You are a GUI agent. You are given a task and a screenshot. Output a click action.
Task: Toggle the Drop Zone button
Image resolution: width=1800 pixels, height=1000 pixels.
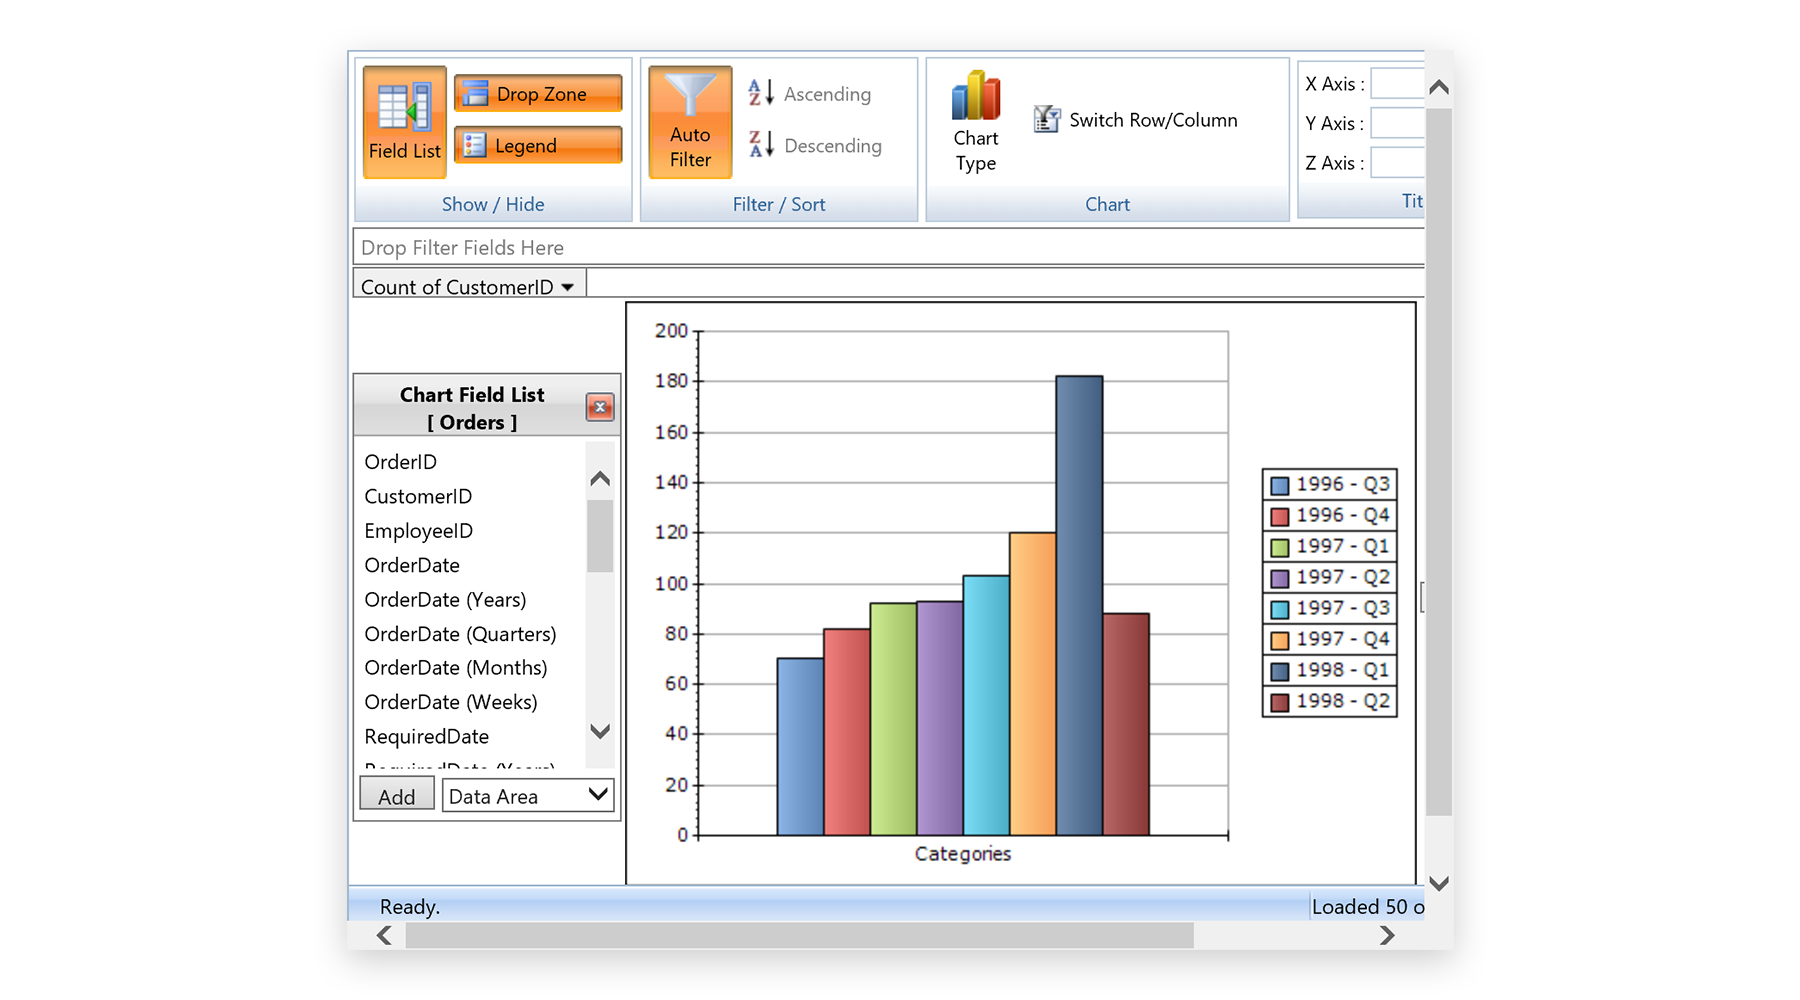pos(538,94)
